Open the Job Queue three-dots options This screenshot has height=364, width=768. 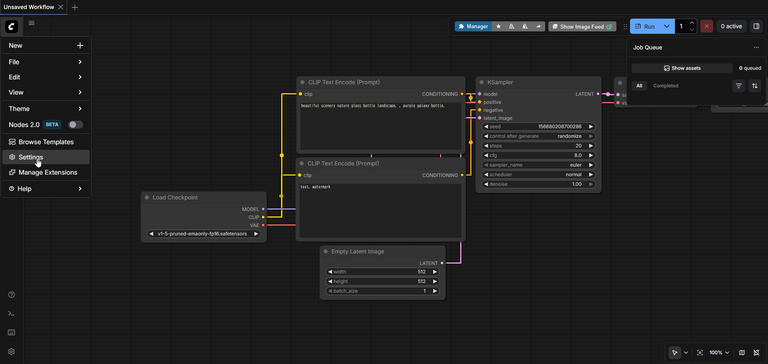click(756, 48)
